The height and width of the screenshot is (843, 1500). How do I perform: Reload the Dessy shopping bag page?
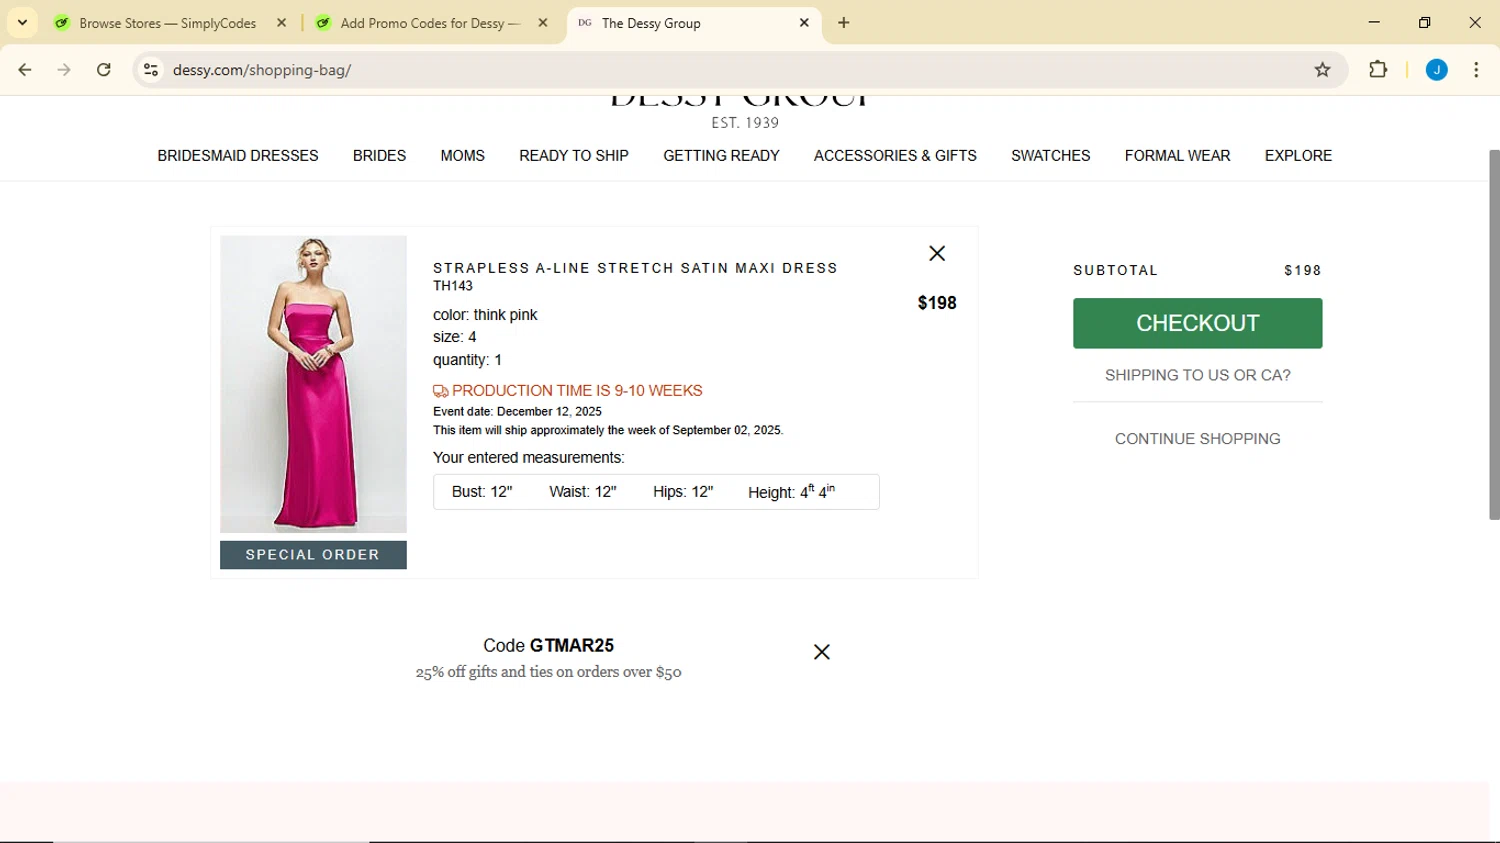[104, 70]
